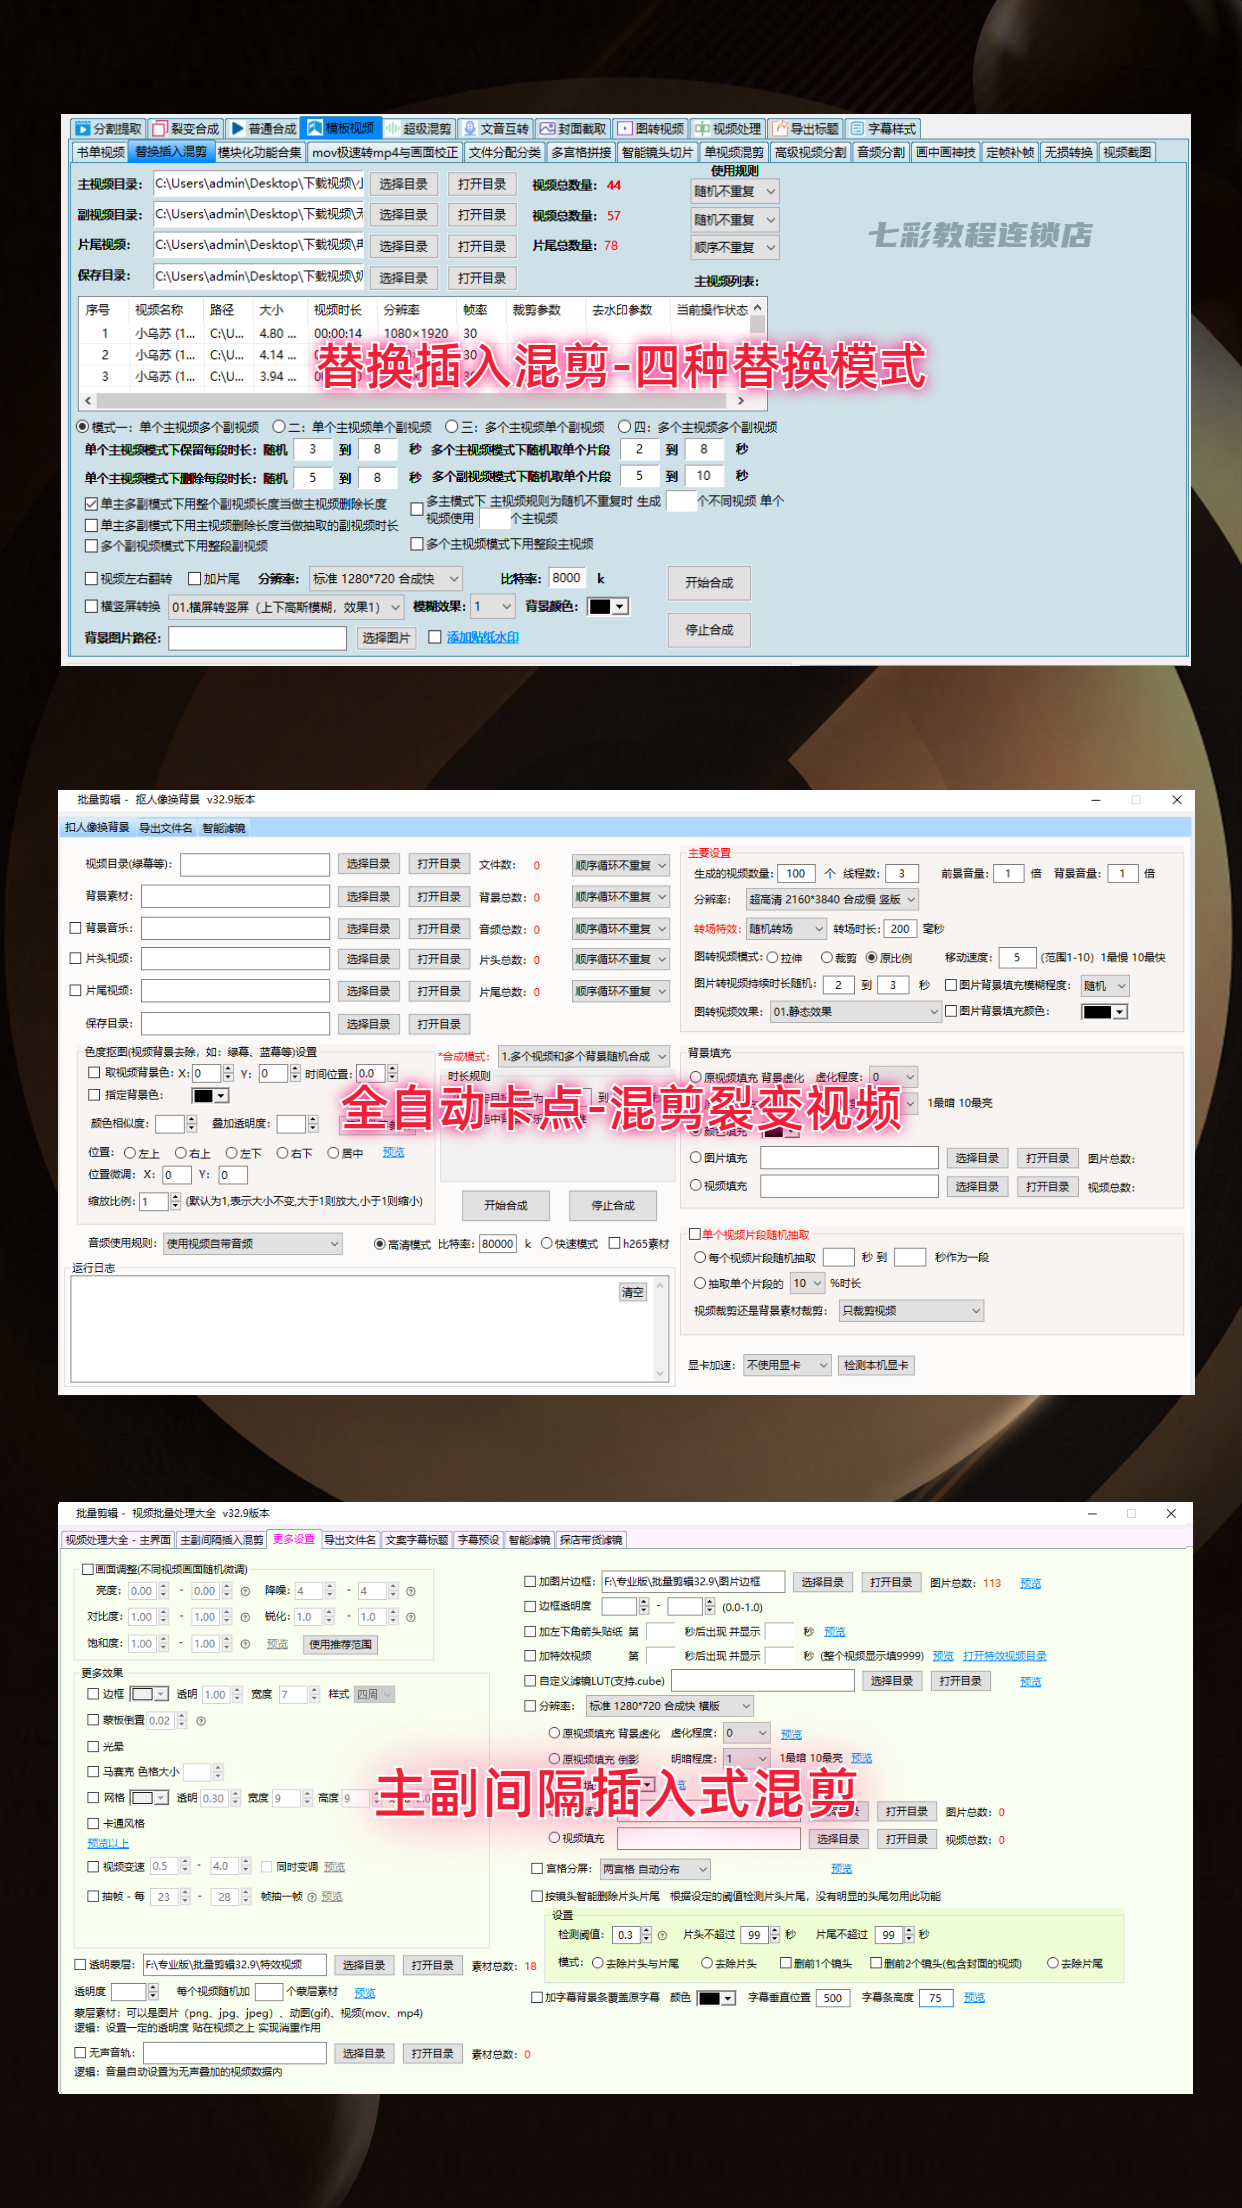Open the 分割提取 toolbar icon tab

click(108, 129)
